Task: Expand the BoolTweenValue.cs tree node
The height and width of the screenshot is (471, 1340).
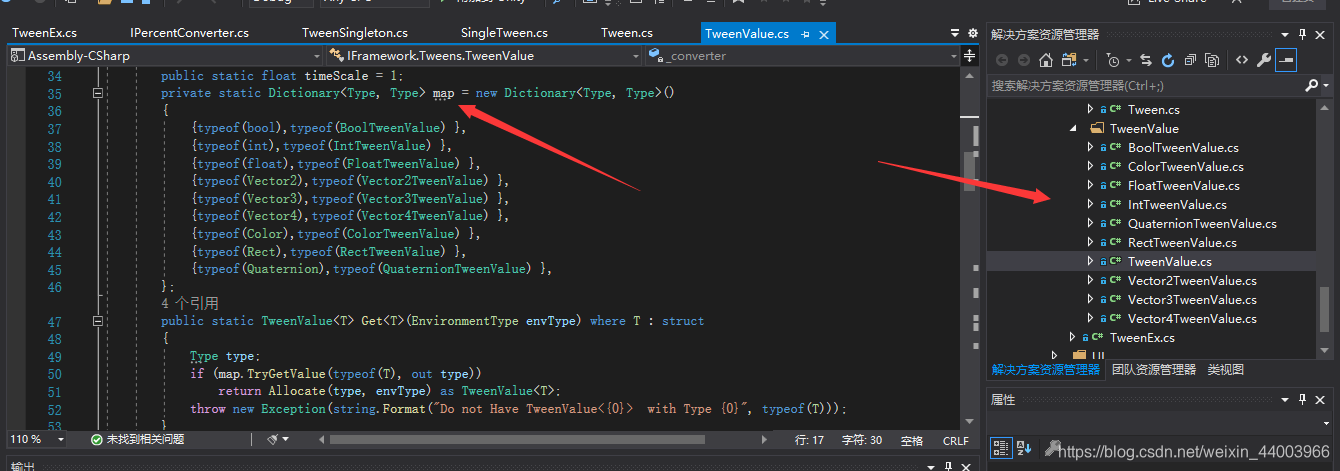Action: 1091,147
